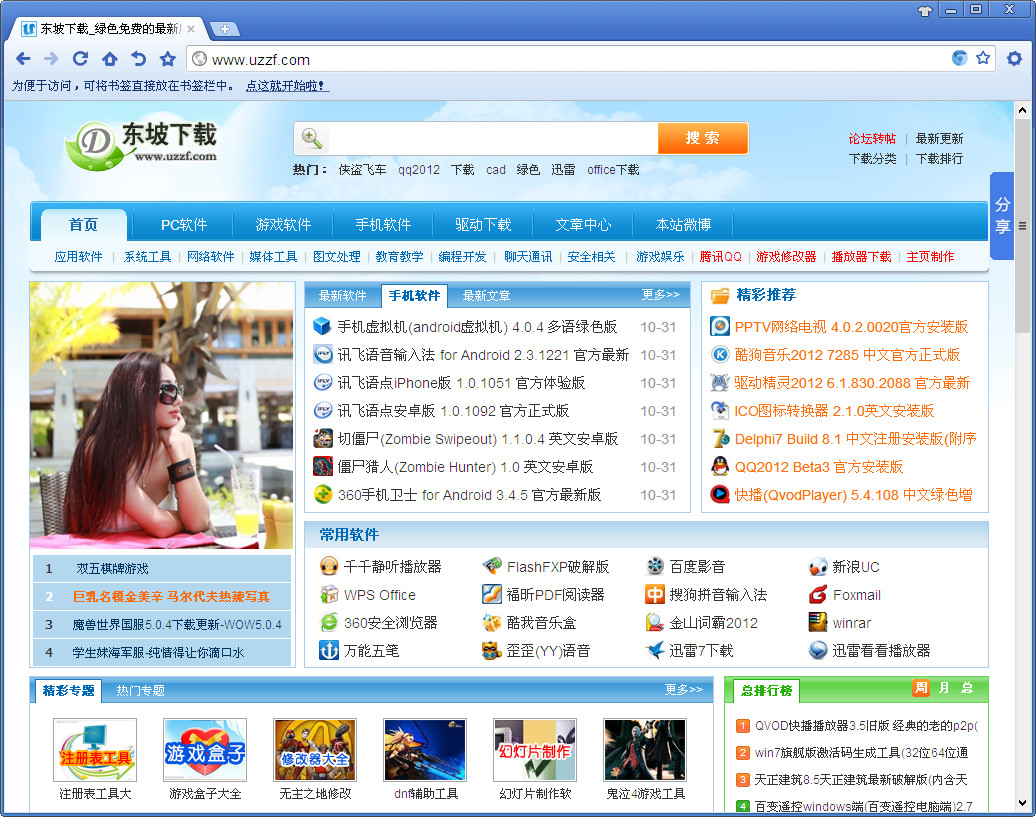Reload the page with the refresh icon

pyautogui.click(x=80, y=59)
